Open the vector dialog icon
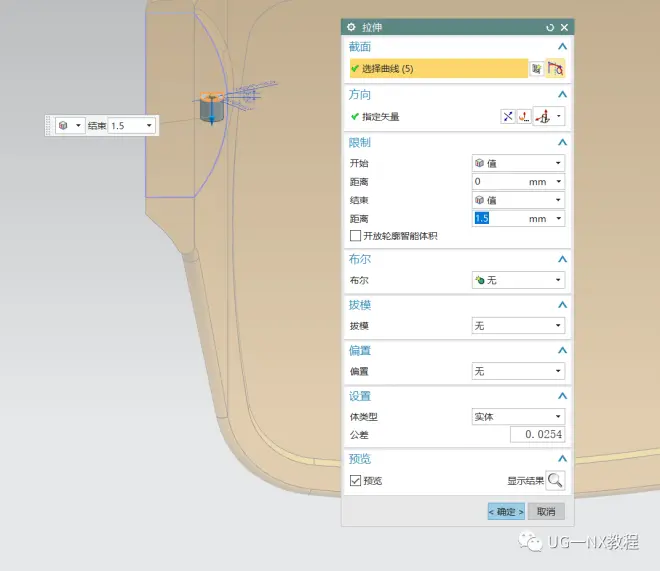Viewport: 660px width, 571px height. pyautogui.click(x=524, y=117)
